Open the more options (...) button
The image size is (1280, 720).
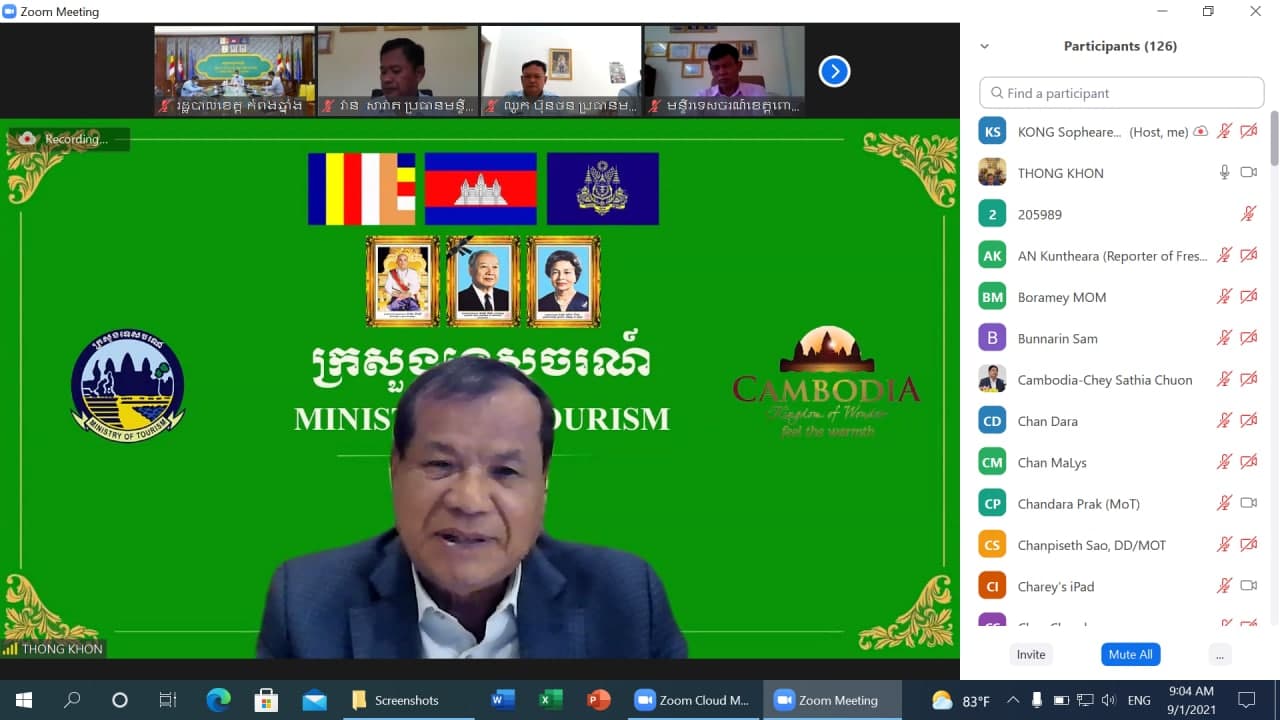[x=1218, y=654]
